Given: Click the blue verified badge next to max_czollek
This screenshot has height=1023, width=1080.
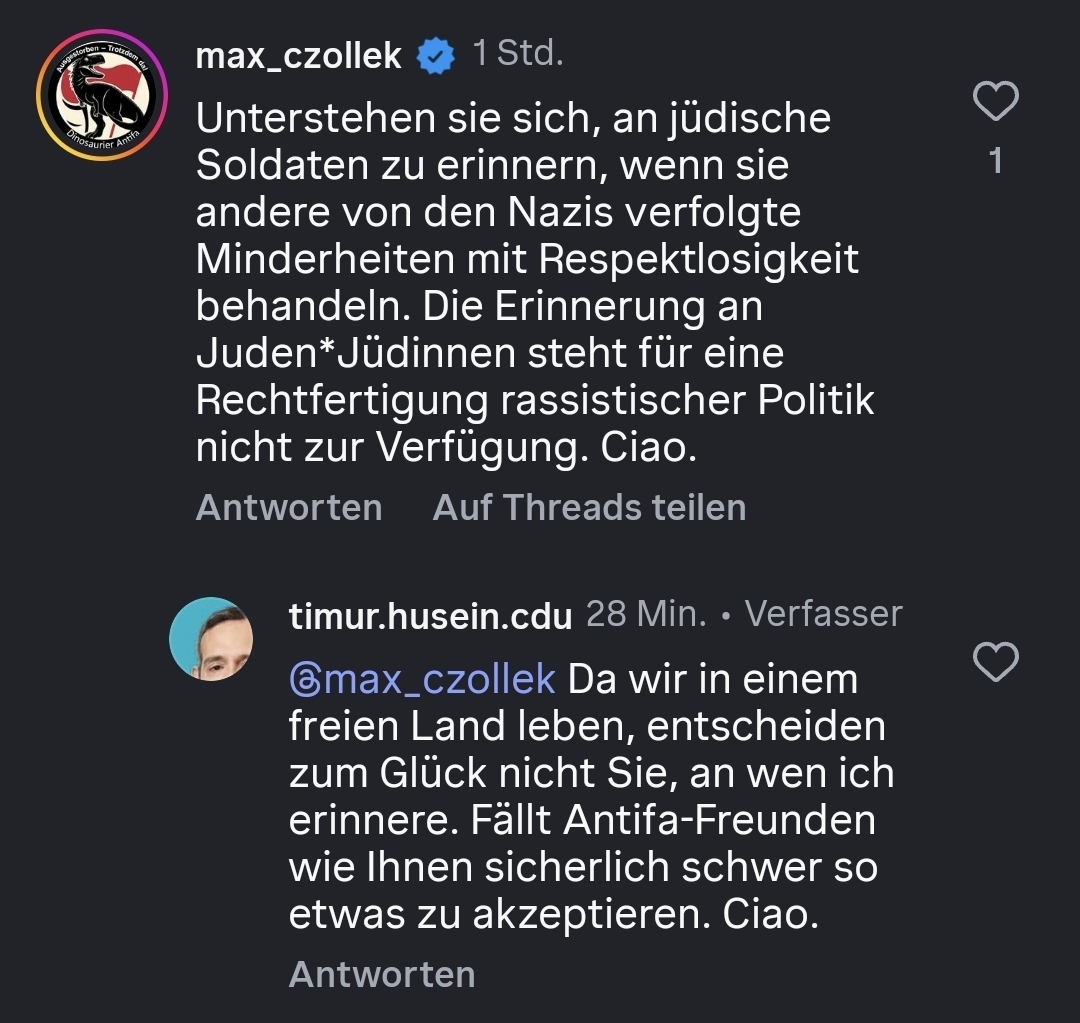Looking at the screenshot, I should (434, 56).
